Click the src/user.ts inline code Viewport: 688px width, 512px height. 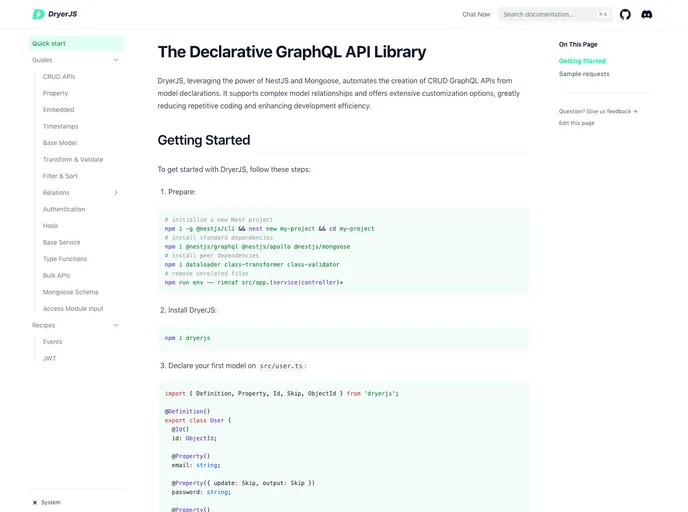(281, 366)
